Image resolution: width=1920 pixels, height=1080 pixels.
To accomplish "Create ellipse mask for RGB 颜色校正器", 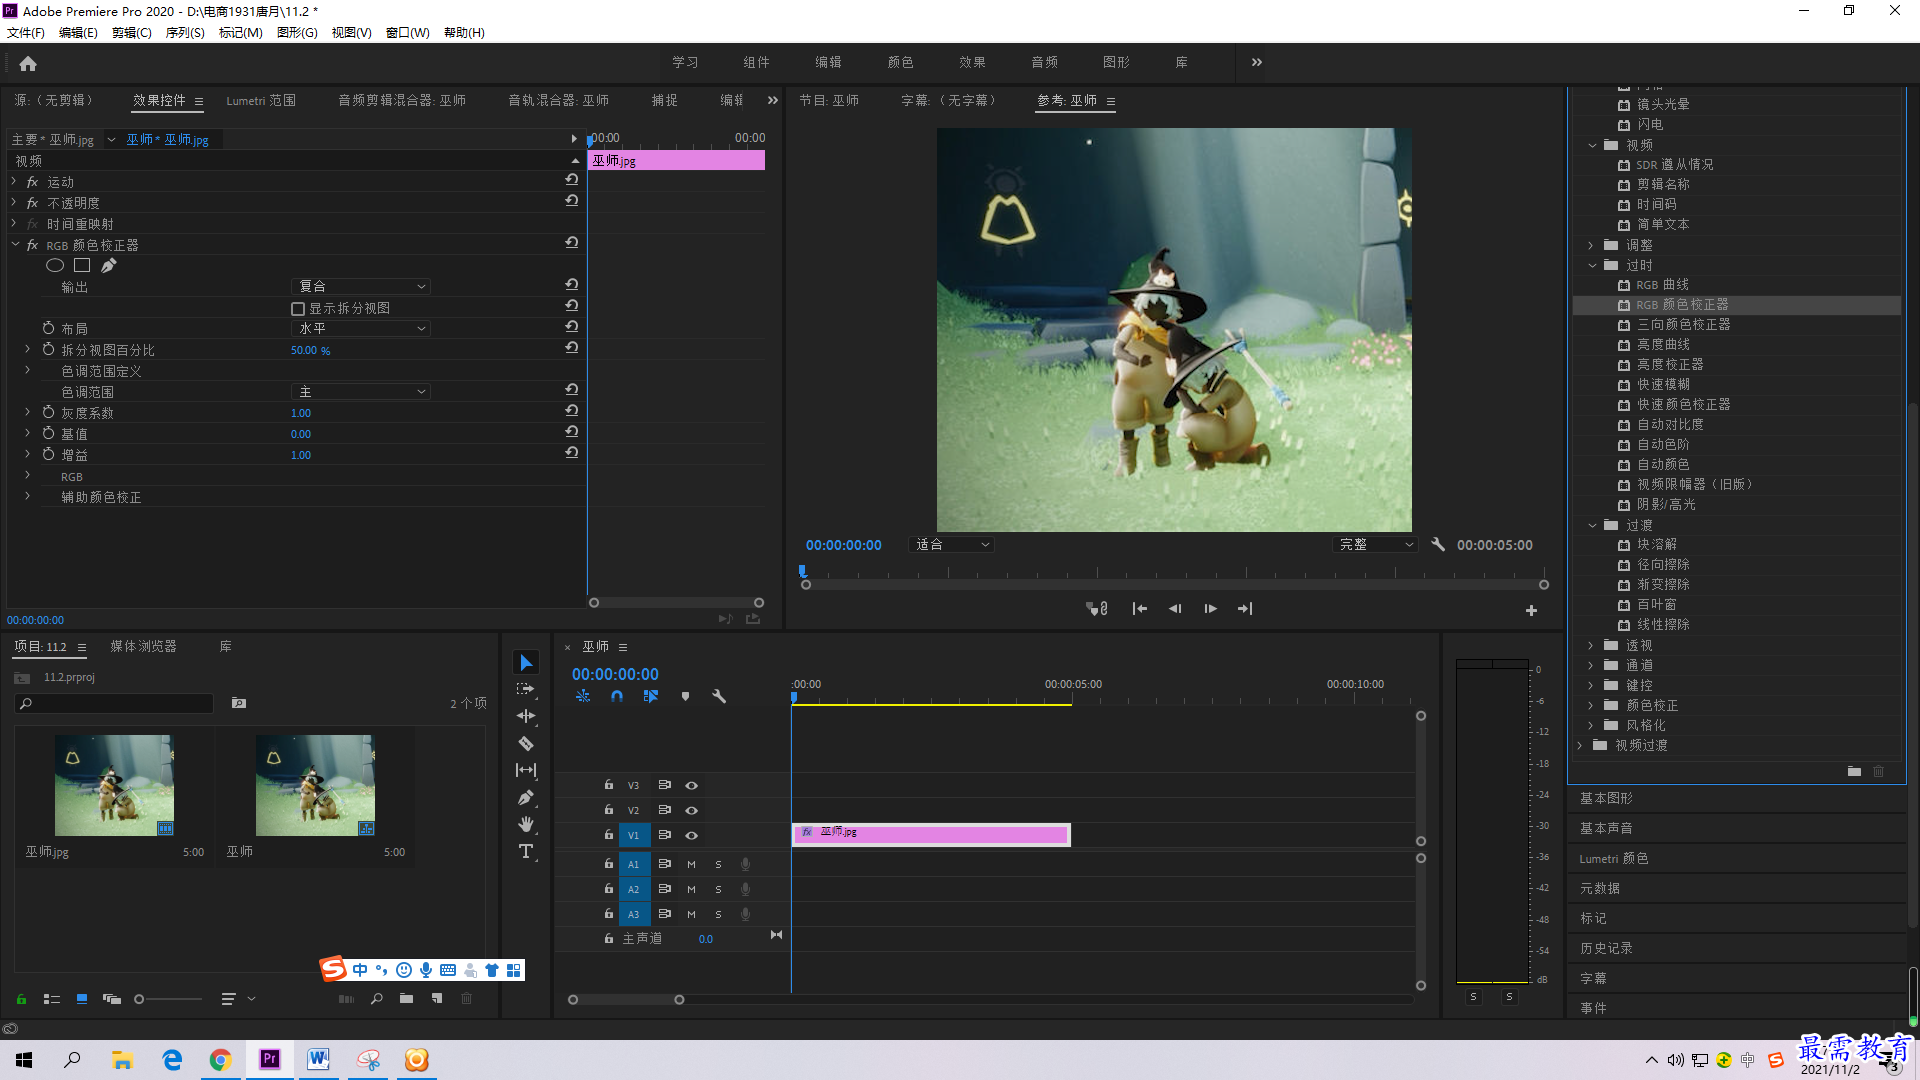I will [55, 266].
